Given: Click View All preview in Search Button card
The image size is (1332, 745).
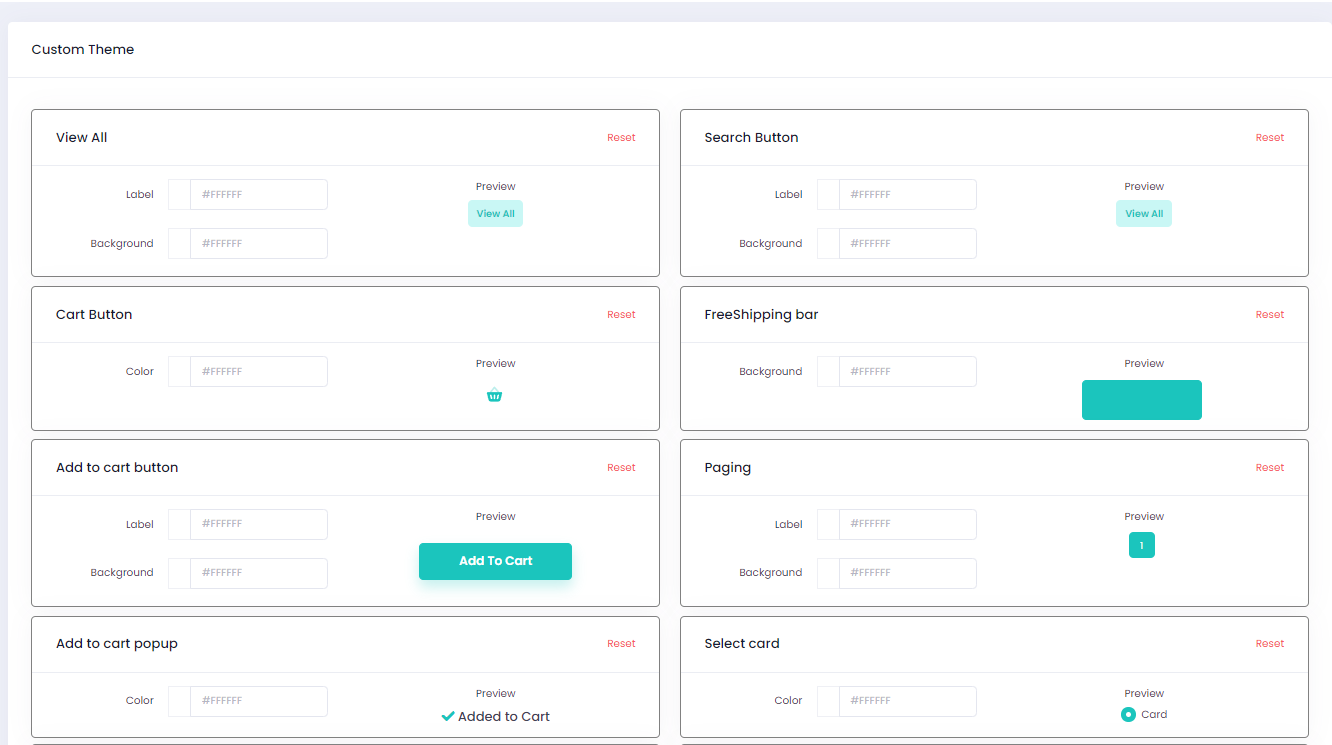Looking at the screenshot, I should (x=1144, y=214).
